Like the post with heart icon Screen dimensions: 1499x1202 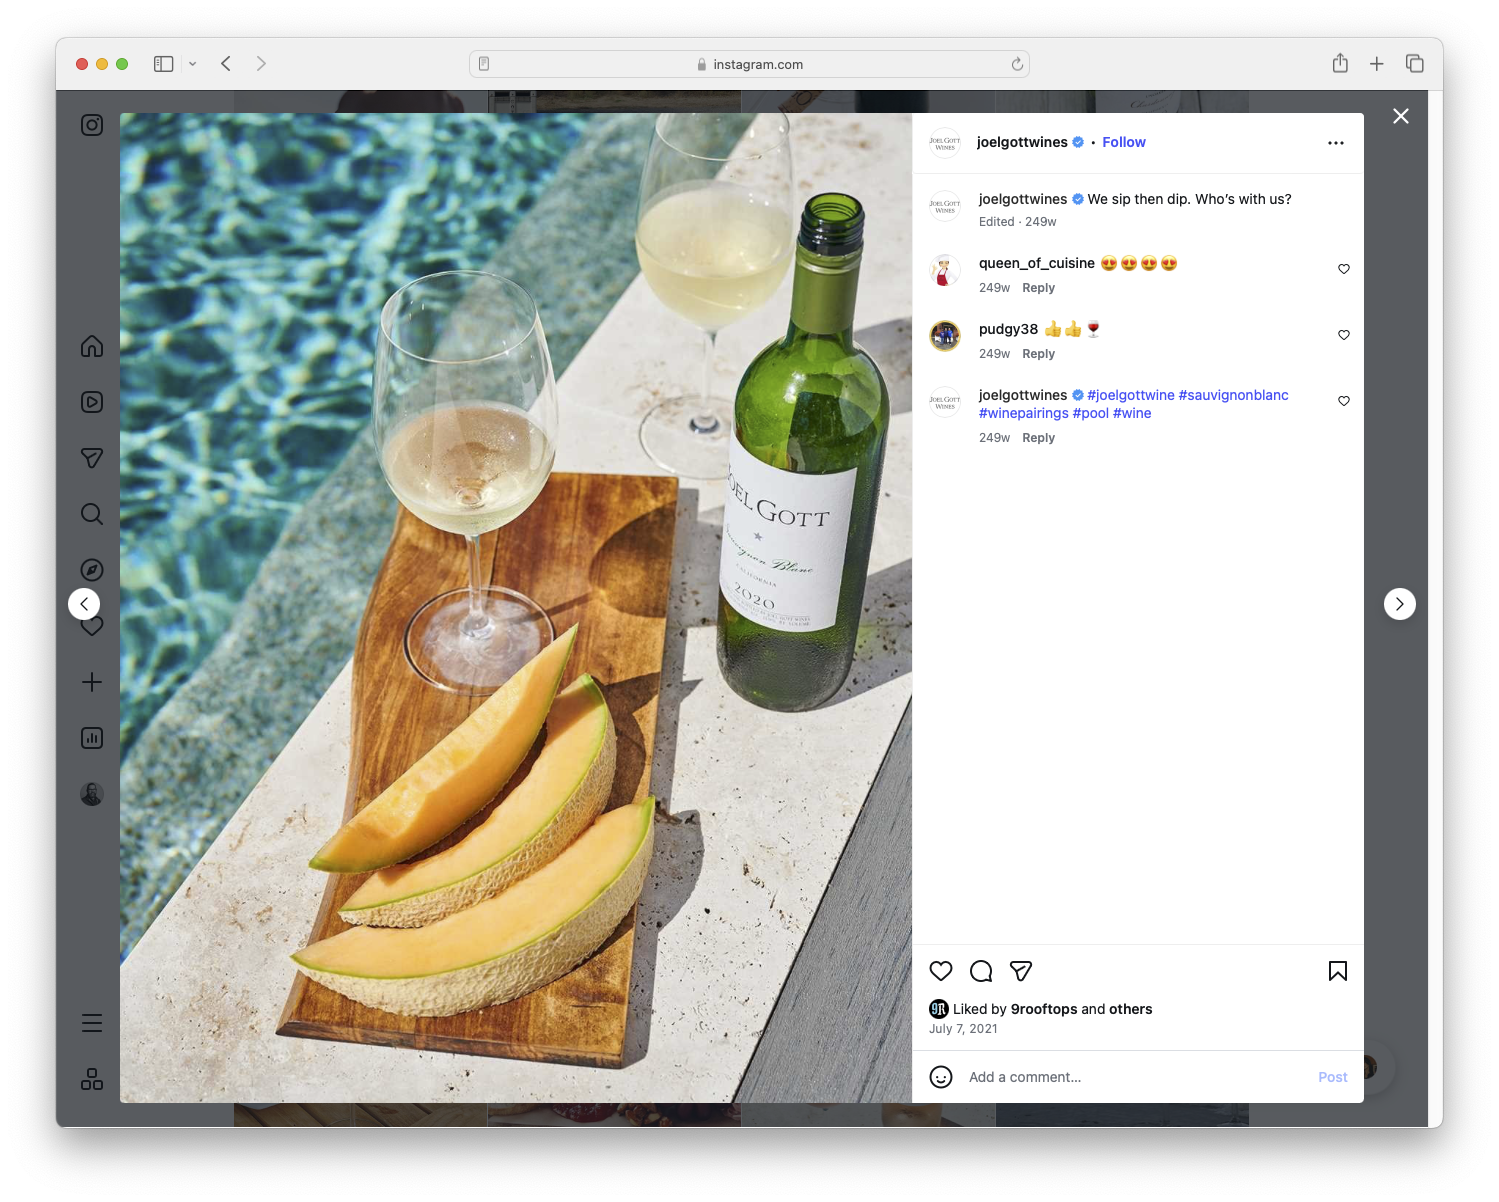(941, 971)
